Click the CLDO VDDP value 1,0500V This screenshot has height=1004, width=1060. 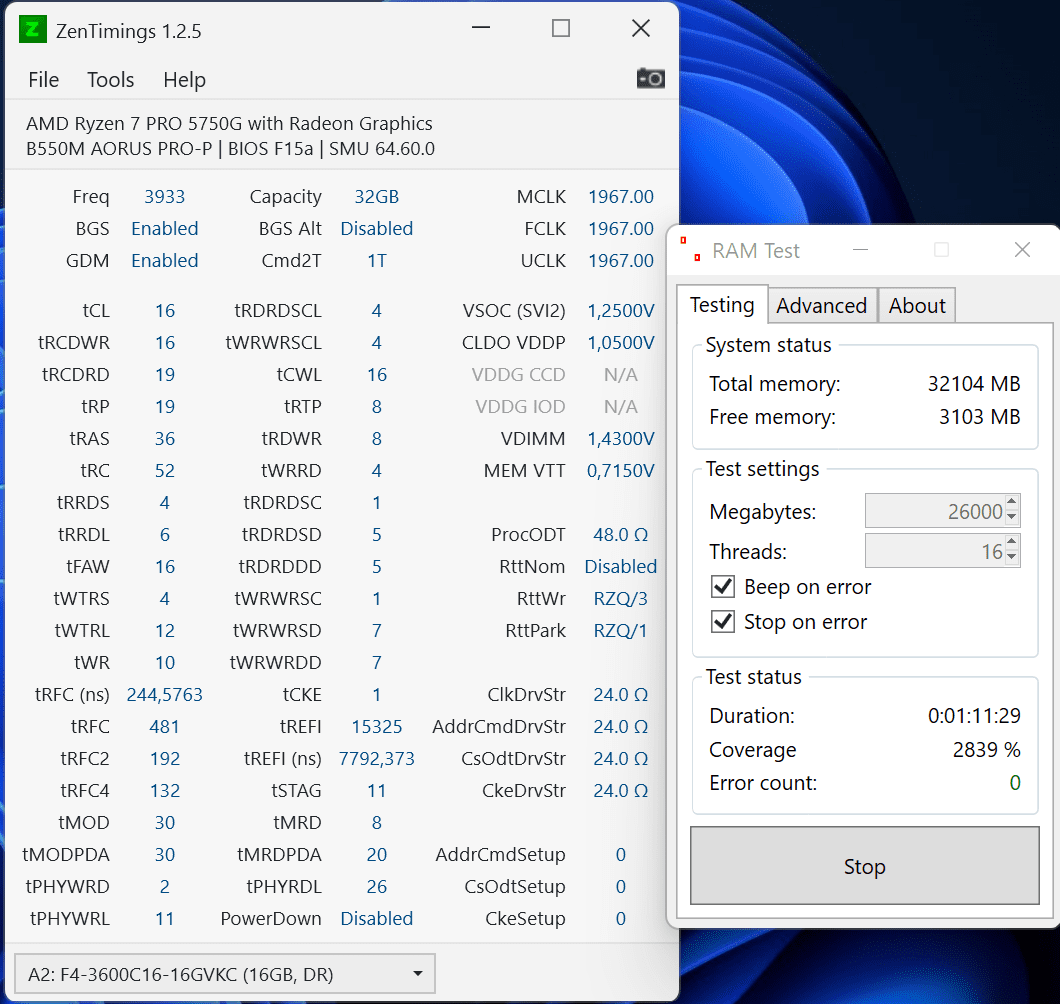click(x=621, y=343)
